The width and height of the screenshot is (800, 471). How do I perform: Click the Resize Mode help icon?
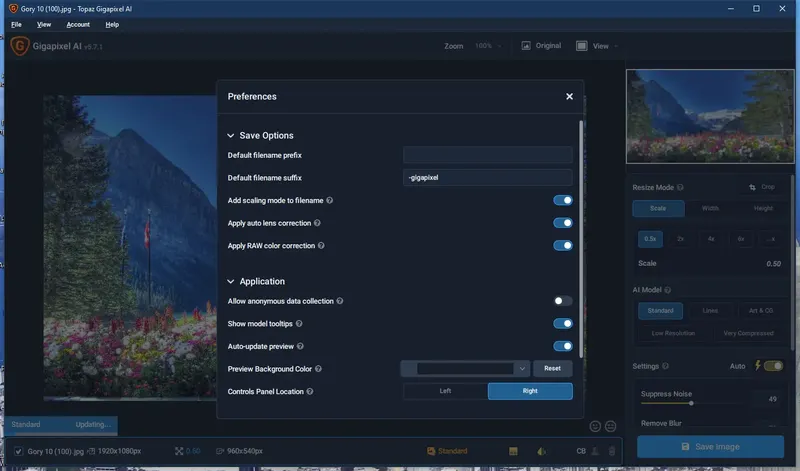680,187
